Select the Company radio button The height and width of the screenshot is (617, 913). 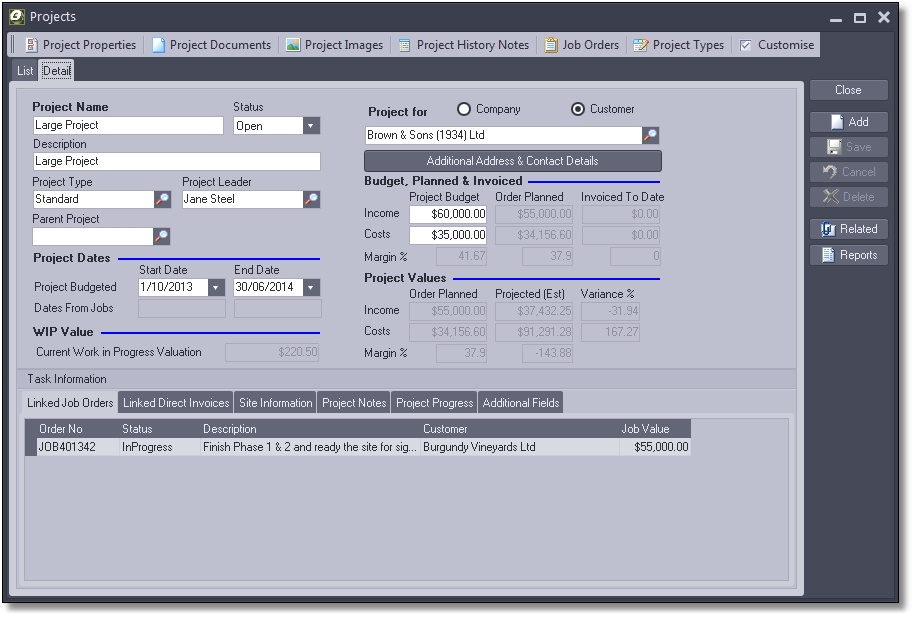tap(464, 109)
